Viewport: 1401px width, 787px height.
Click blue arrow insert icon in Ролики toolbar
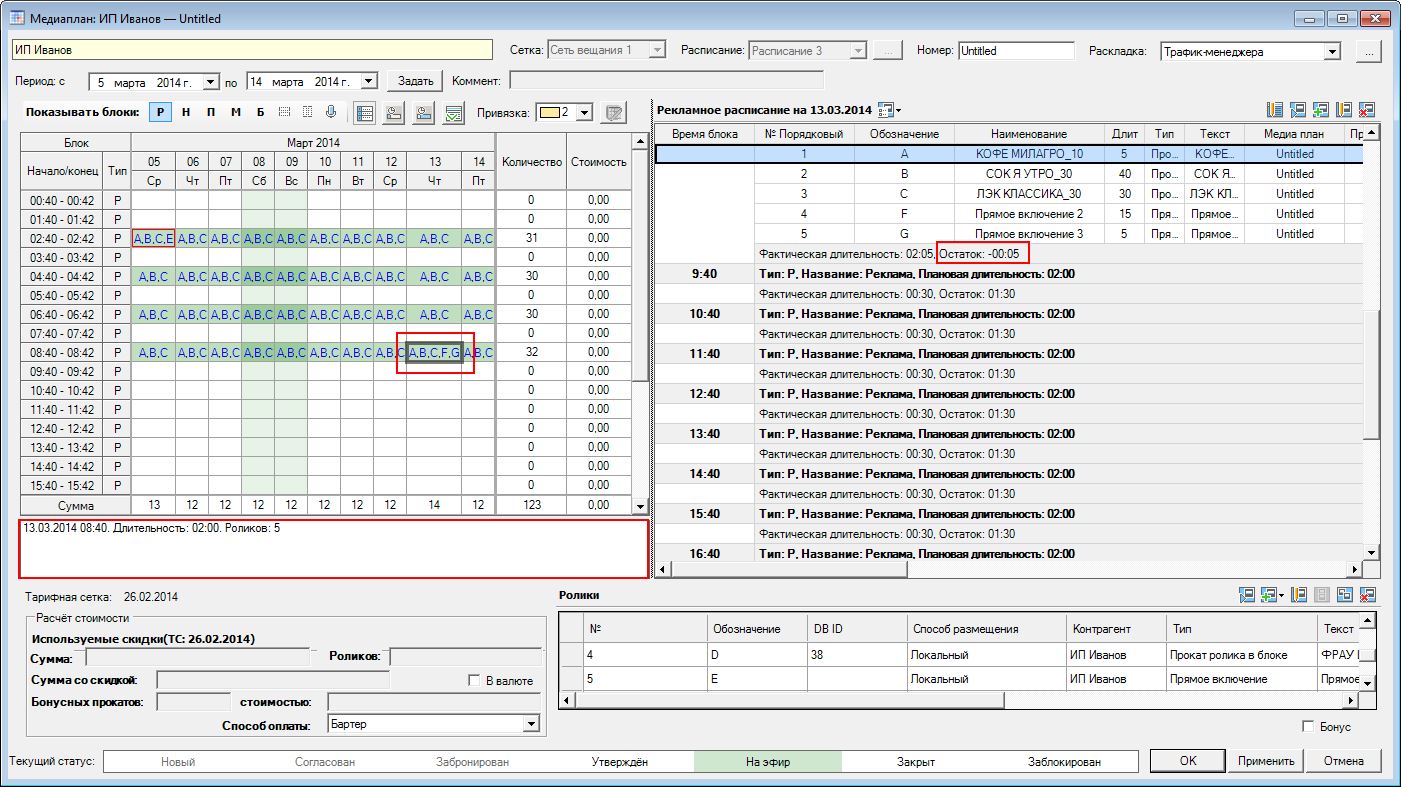point(1247,595)
